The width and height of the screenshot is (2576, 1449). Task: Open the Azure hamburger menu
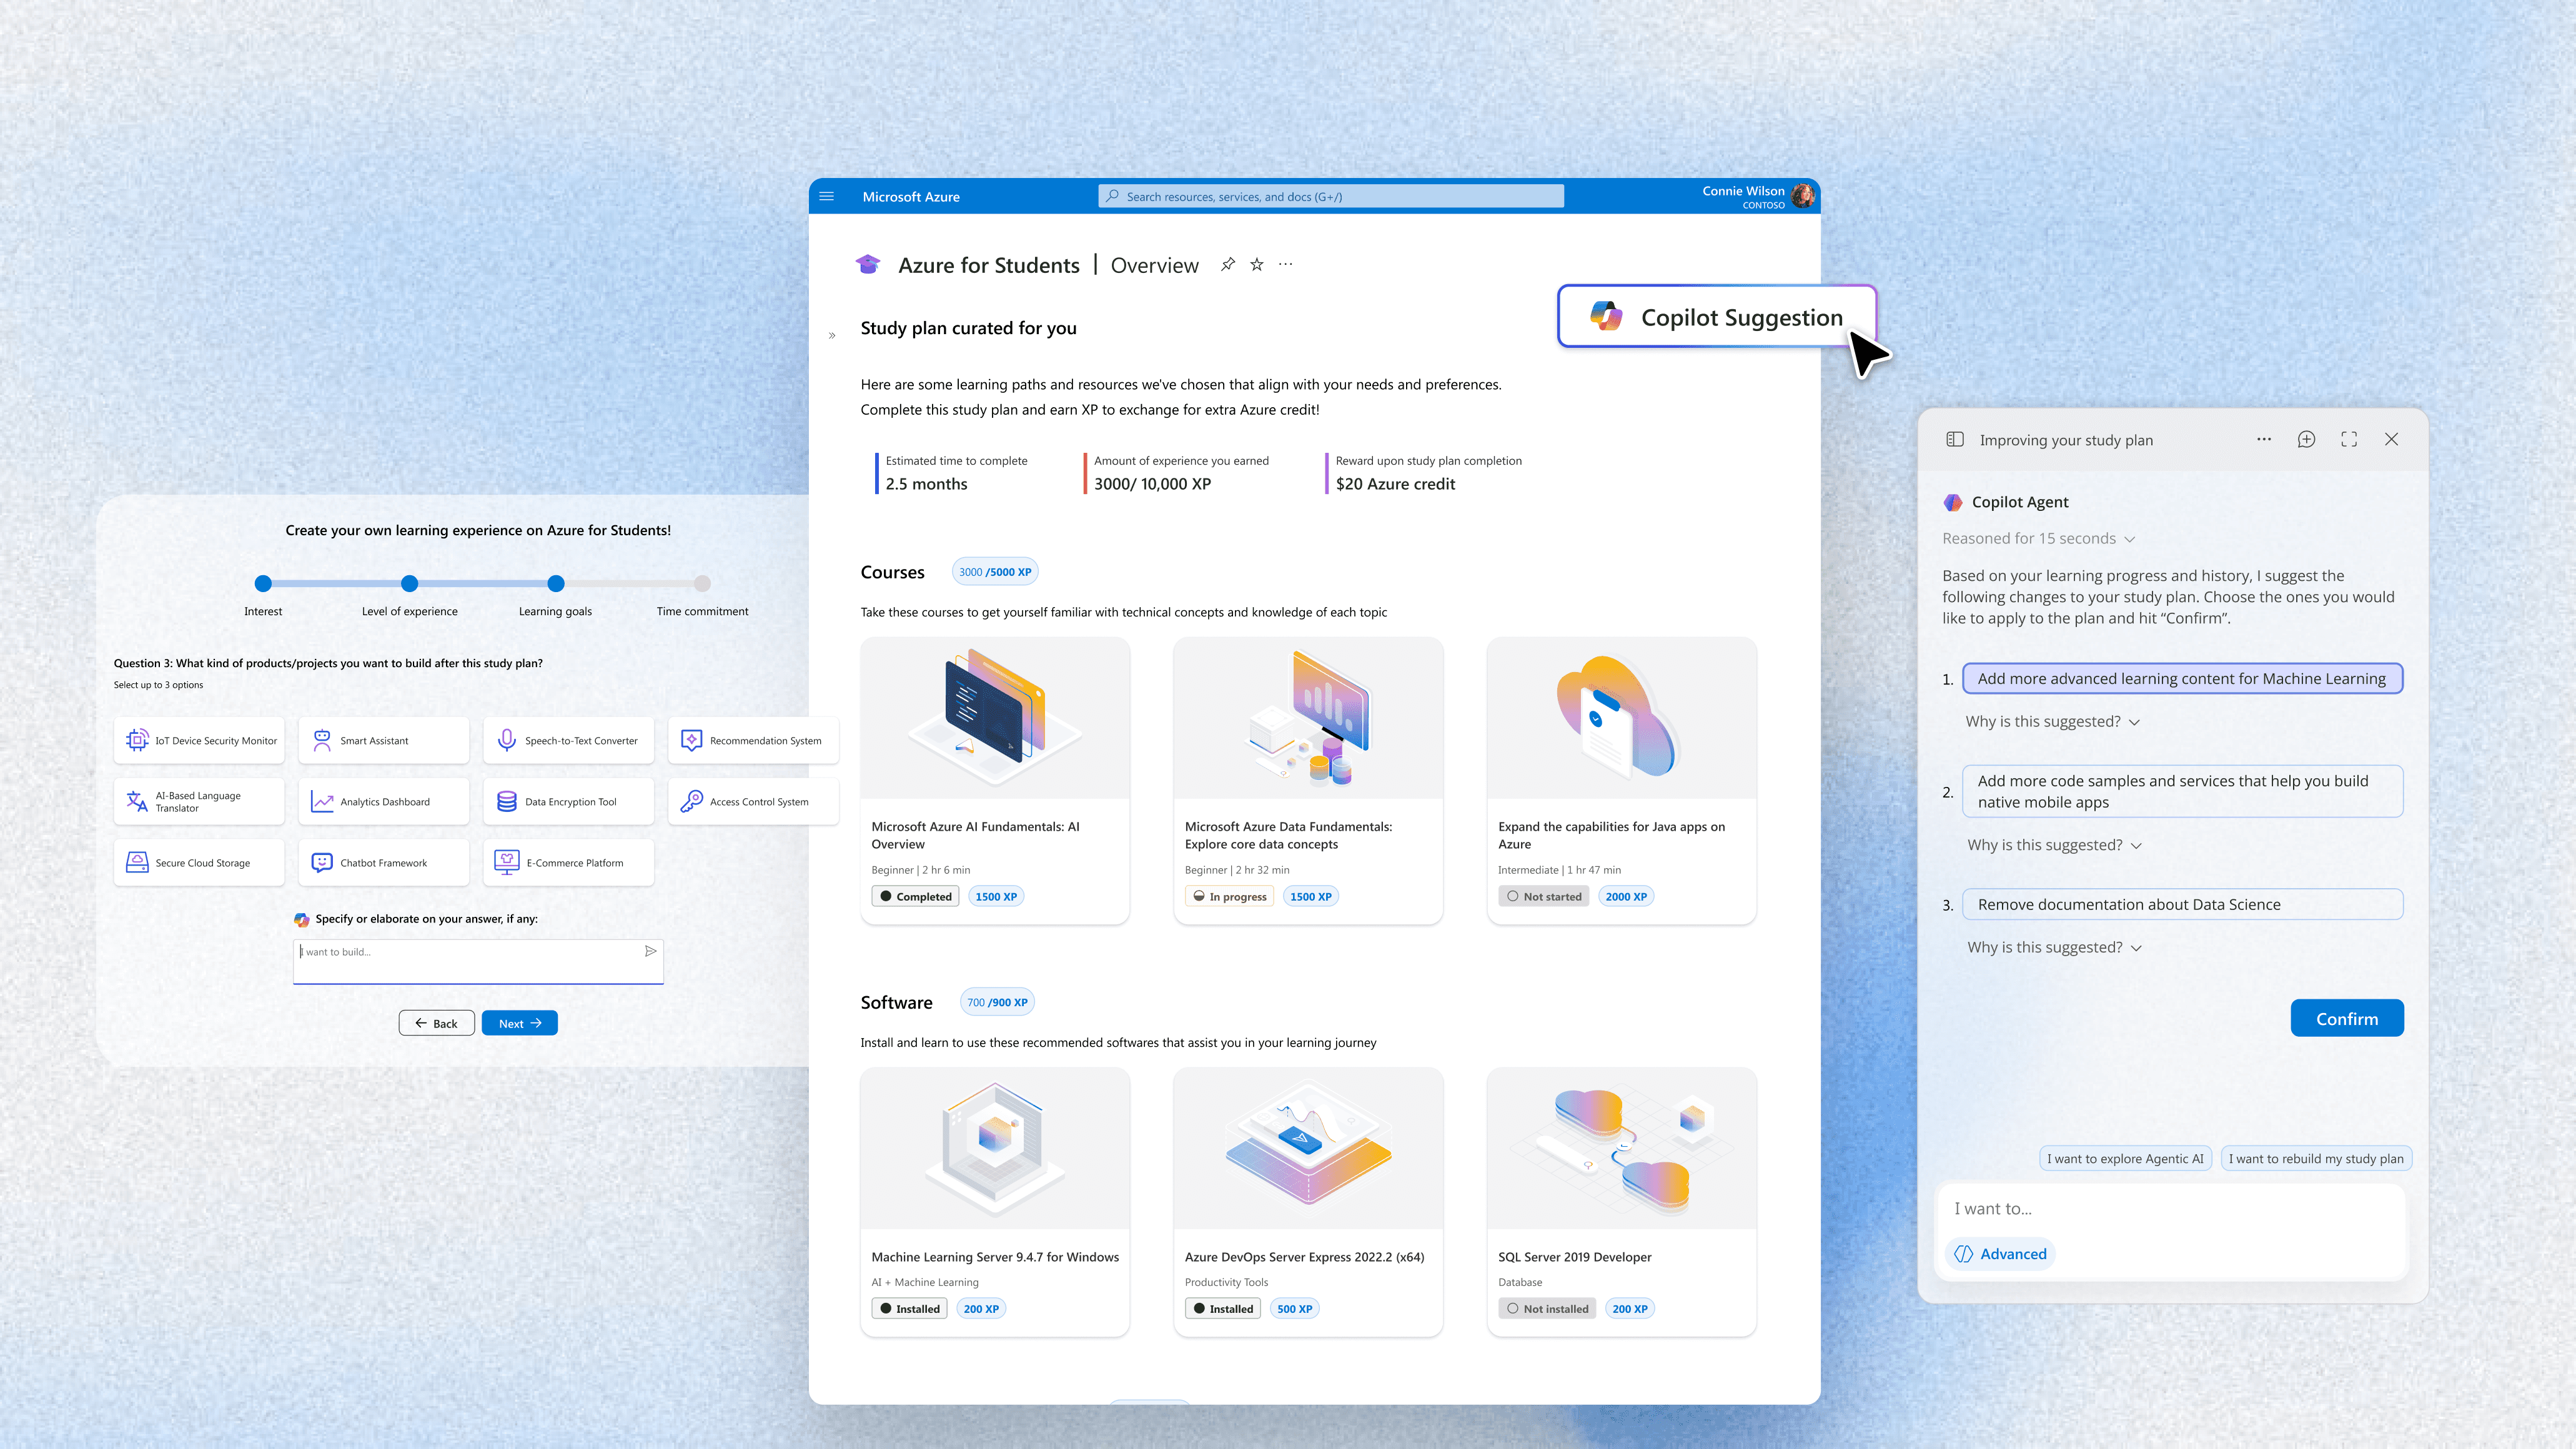[x=826, y=196]
